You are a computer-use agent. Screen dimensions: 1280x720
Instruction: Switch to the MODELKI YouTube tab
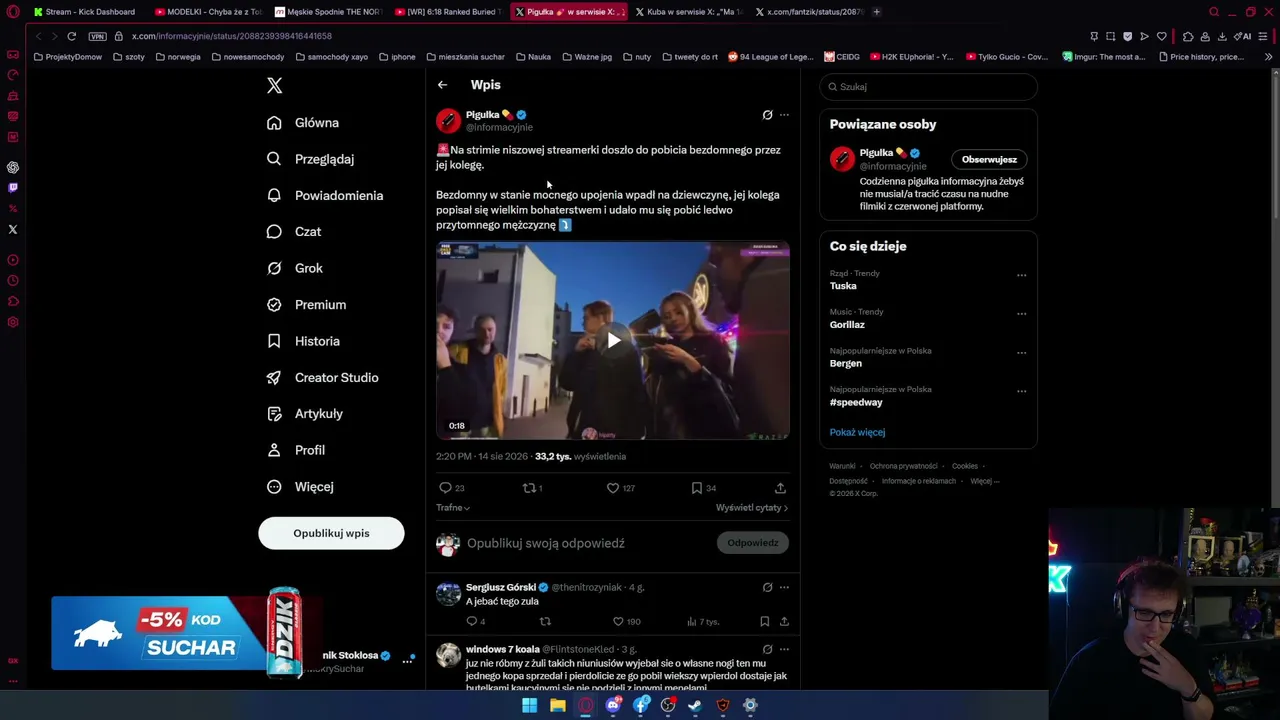[208, 12]
